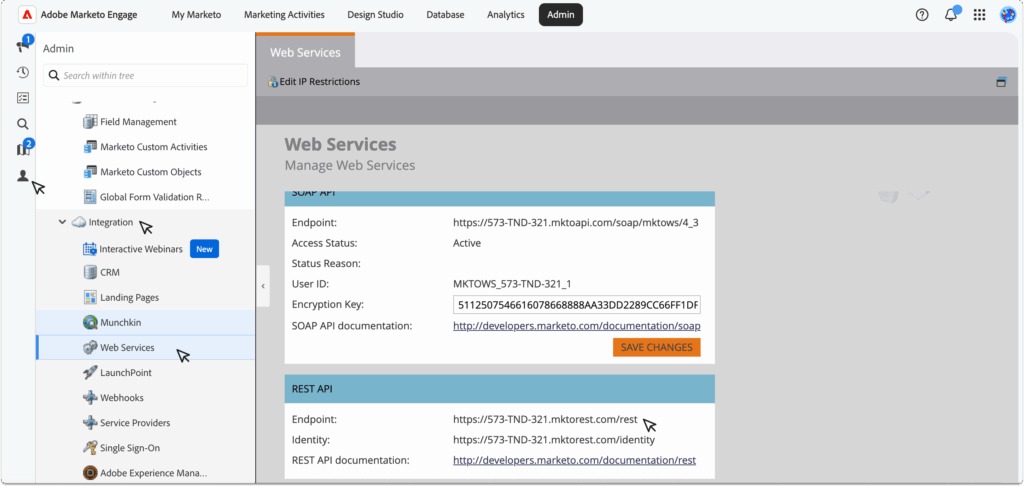Click the magnifier search icon in left rail
Viewport: 1024px width, 486px height.
[x=22, y=124]
